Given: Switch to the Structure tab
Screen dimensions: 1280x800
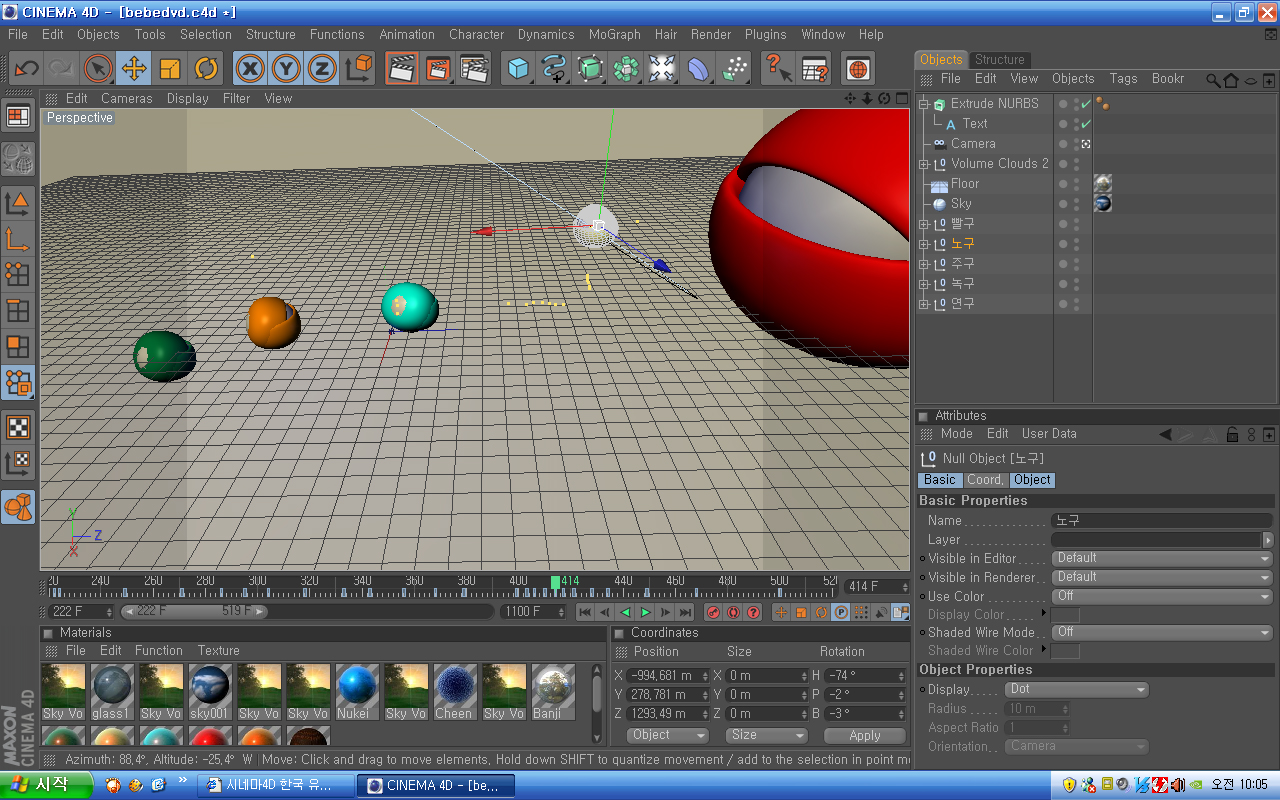Looking at the screenshot, I should tap(999, 59).
